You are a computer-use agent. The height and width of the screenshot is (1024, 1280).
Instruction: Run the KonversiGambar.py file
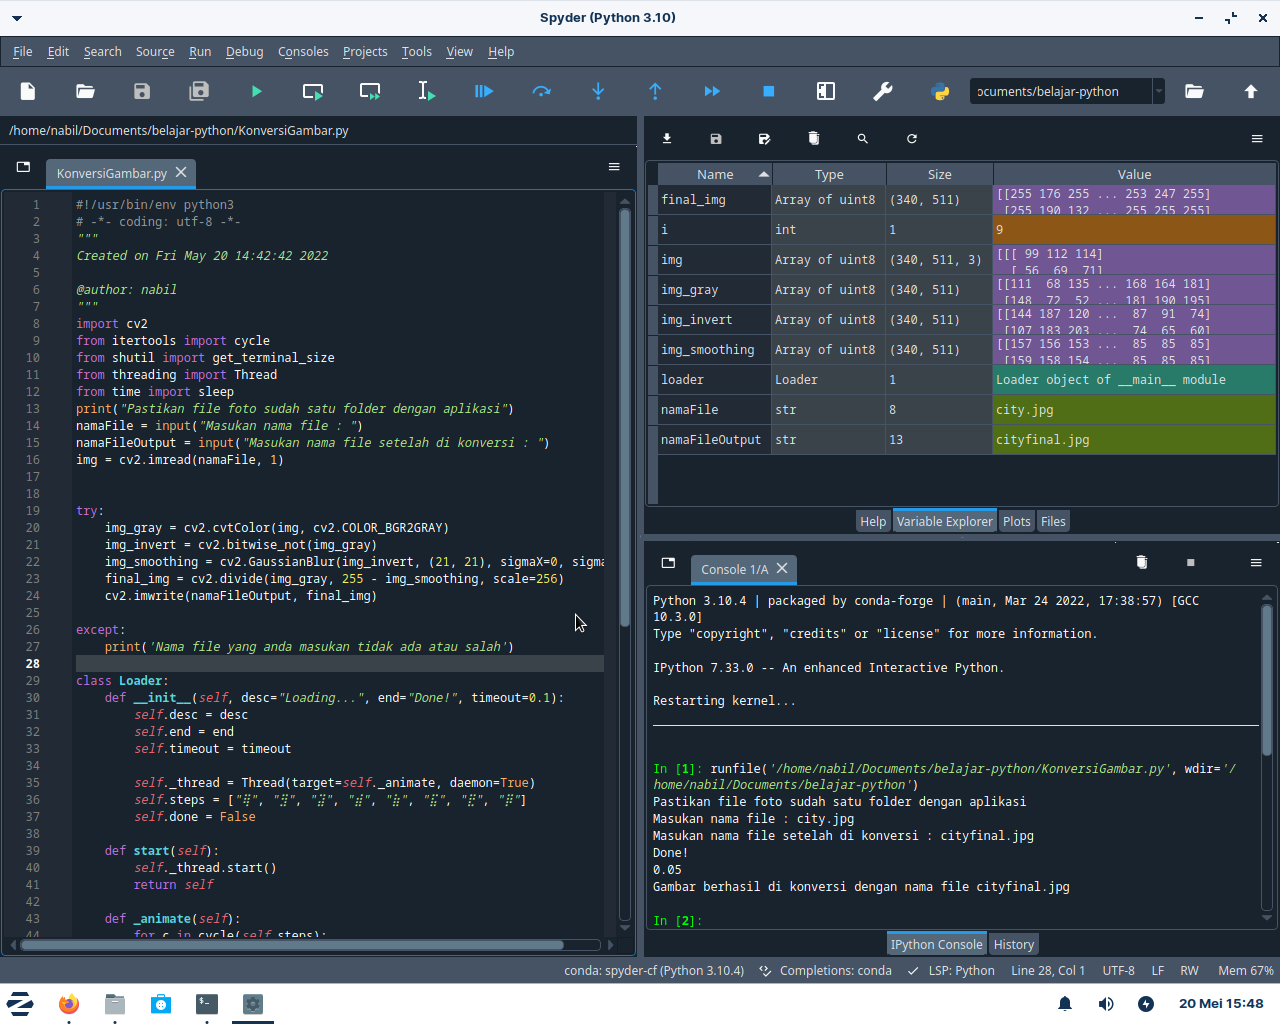[256, 91]
